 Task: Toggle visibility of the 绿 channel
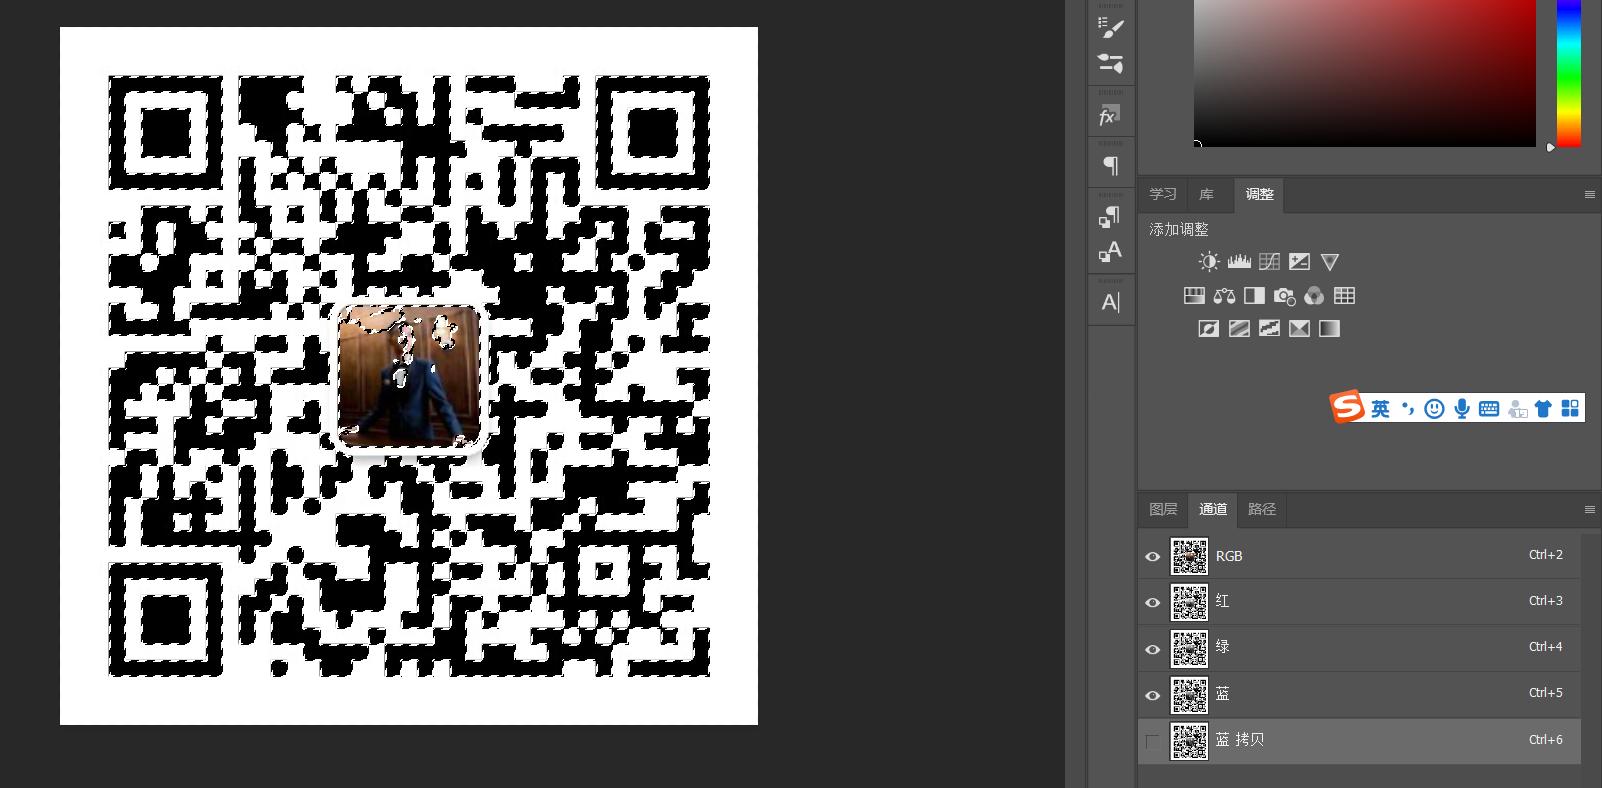click(x=1153, y=650)
